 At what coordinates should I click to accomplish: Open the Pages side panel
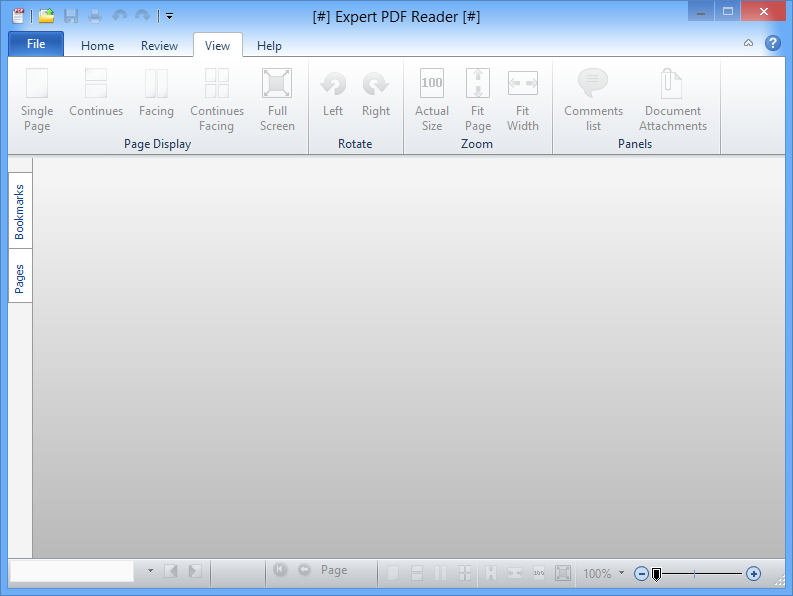20,278
